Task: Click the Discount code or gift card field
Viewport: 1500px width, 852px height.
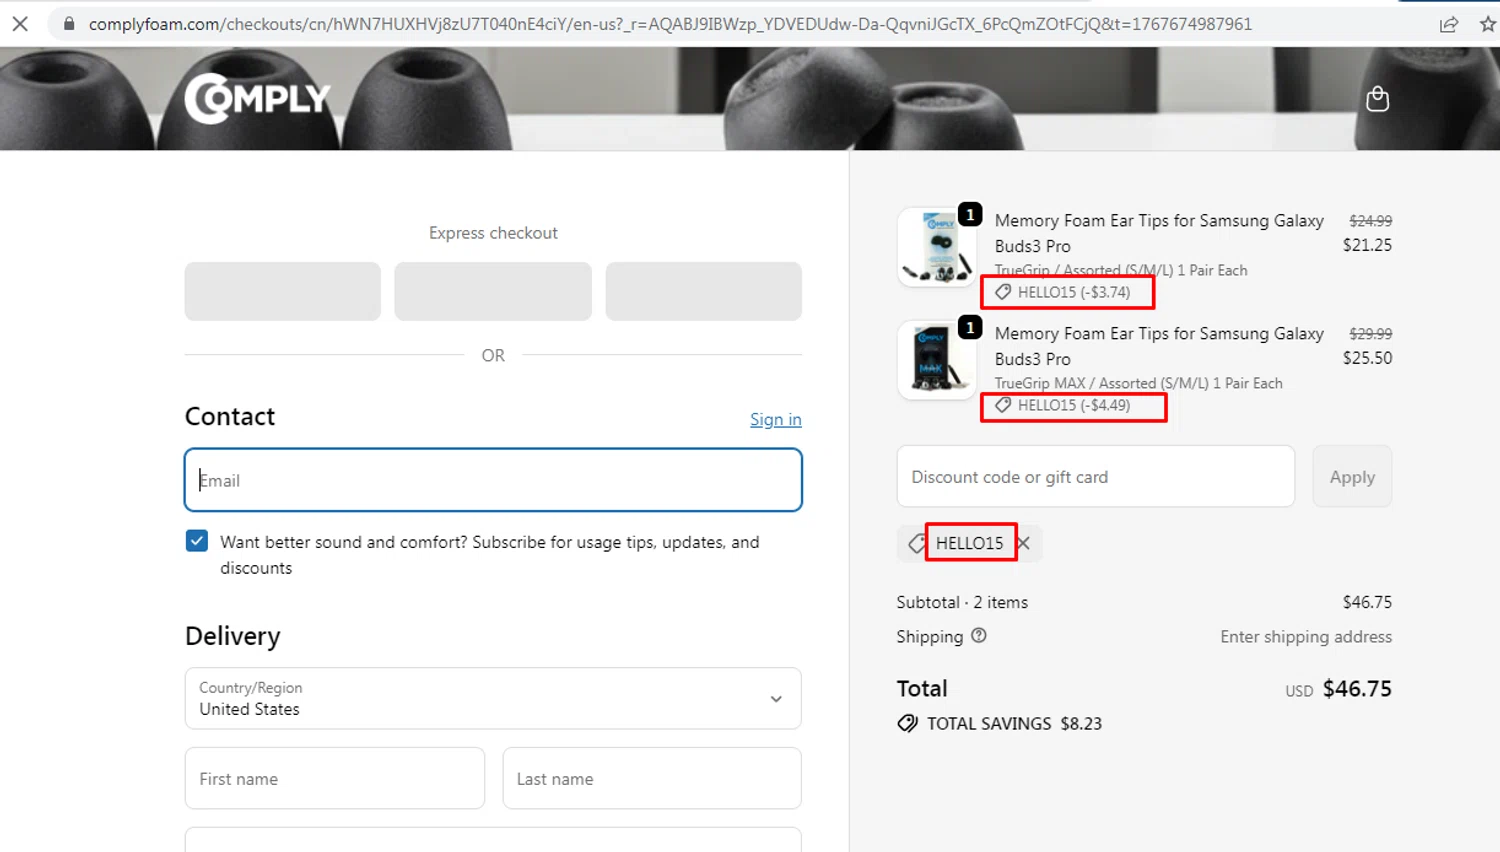Action: coord(1096,477)
